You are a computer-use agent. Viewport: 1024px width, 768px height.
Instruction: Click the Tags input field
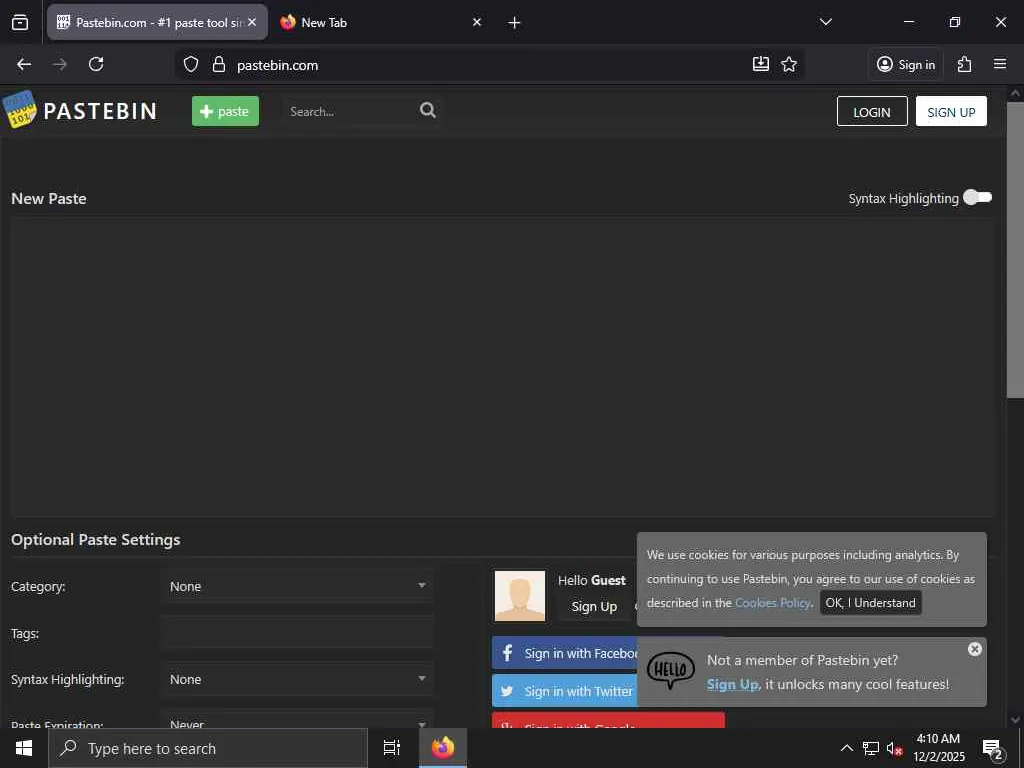click(297, 633)
